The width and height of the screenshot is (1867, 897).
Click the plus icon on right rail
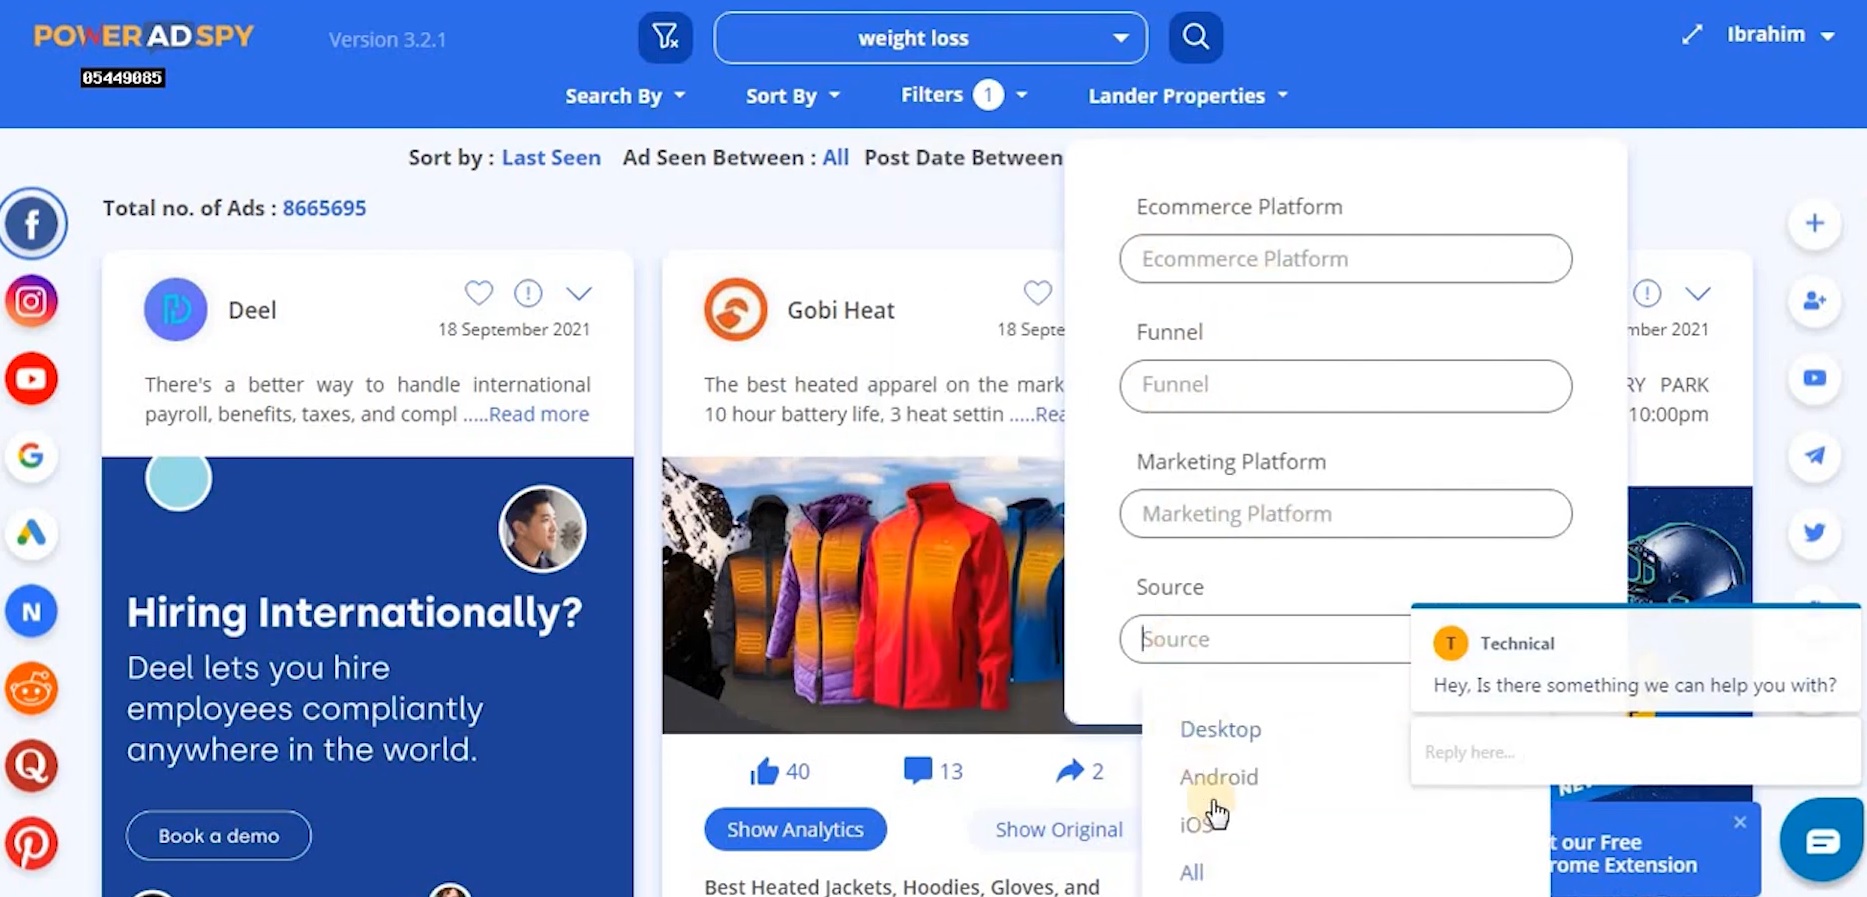click(1815, 223)
